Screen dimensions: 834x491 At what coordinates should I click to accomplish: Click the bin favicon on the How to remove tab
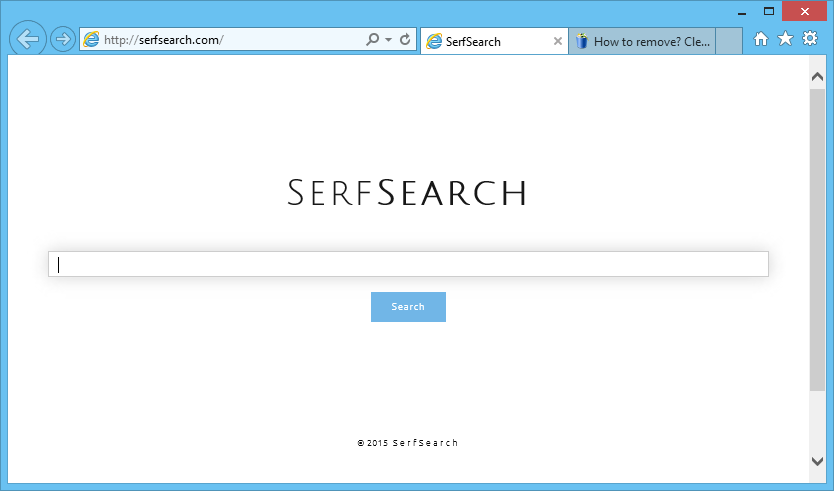[x=582, y=41]
